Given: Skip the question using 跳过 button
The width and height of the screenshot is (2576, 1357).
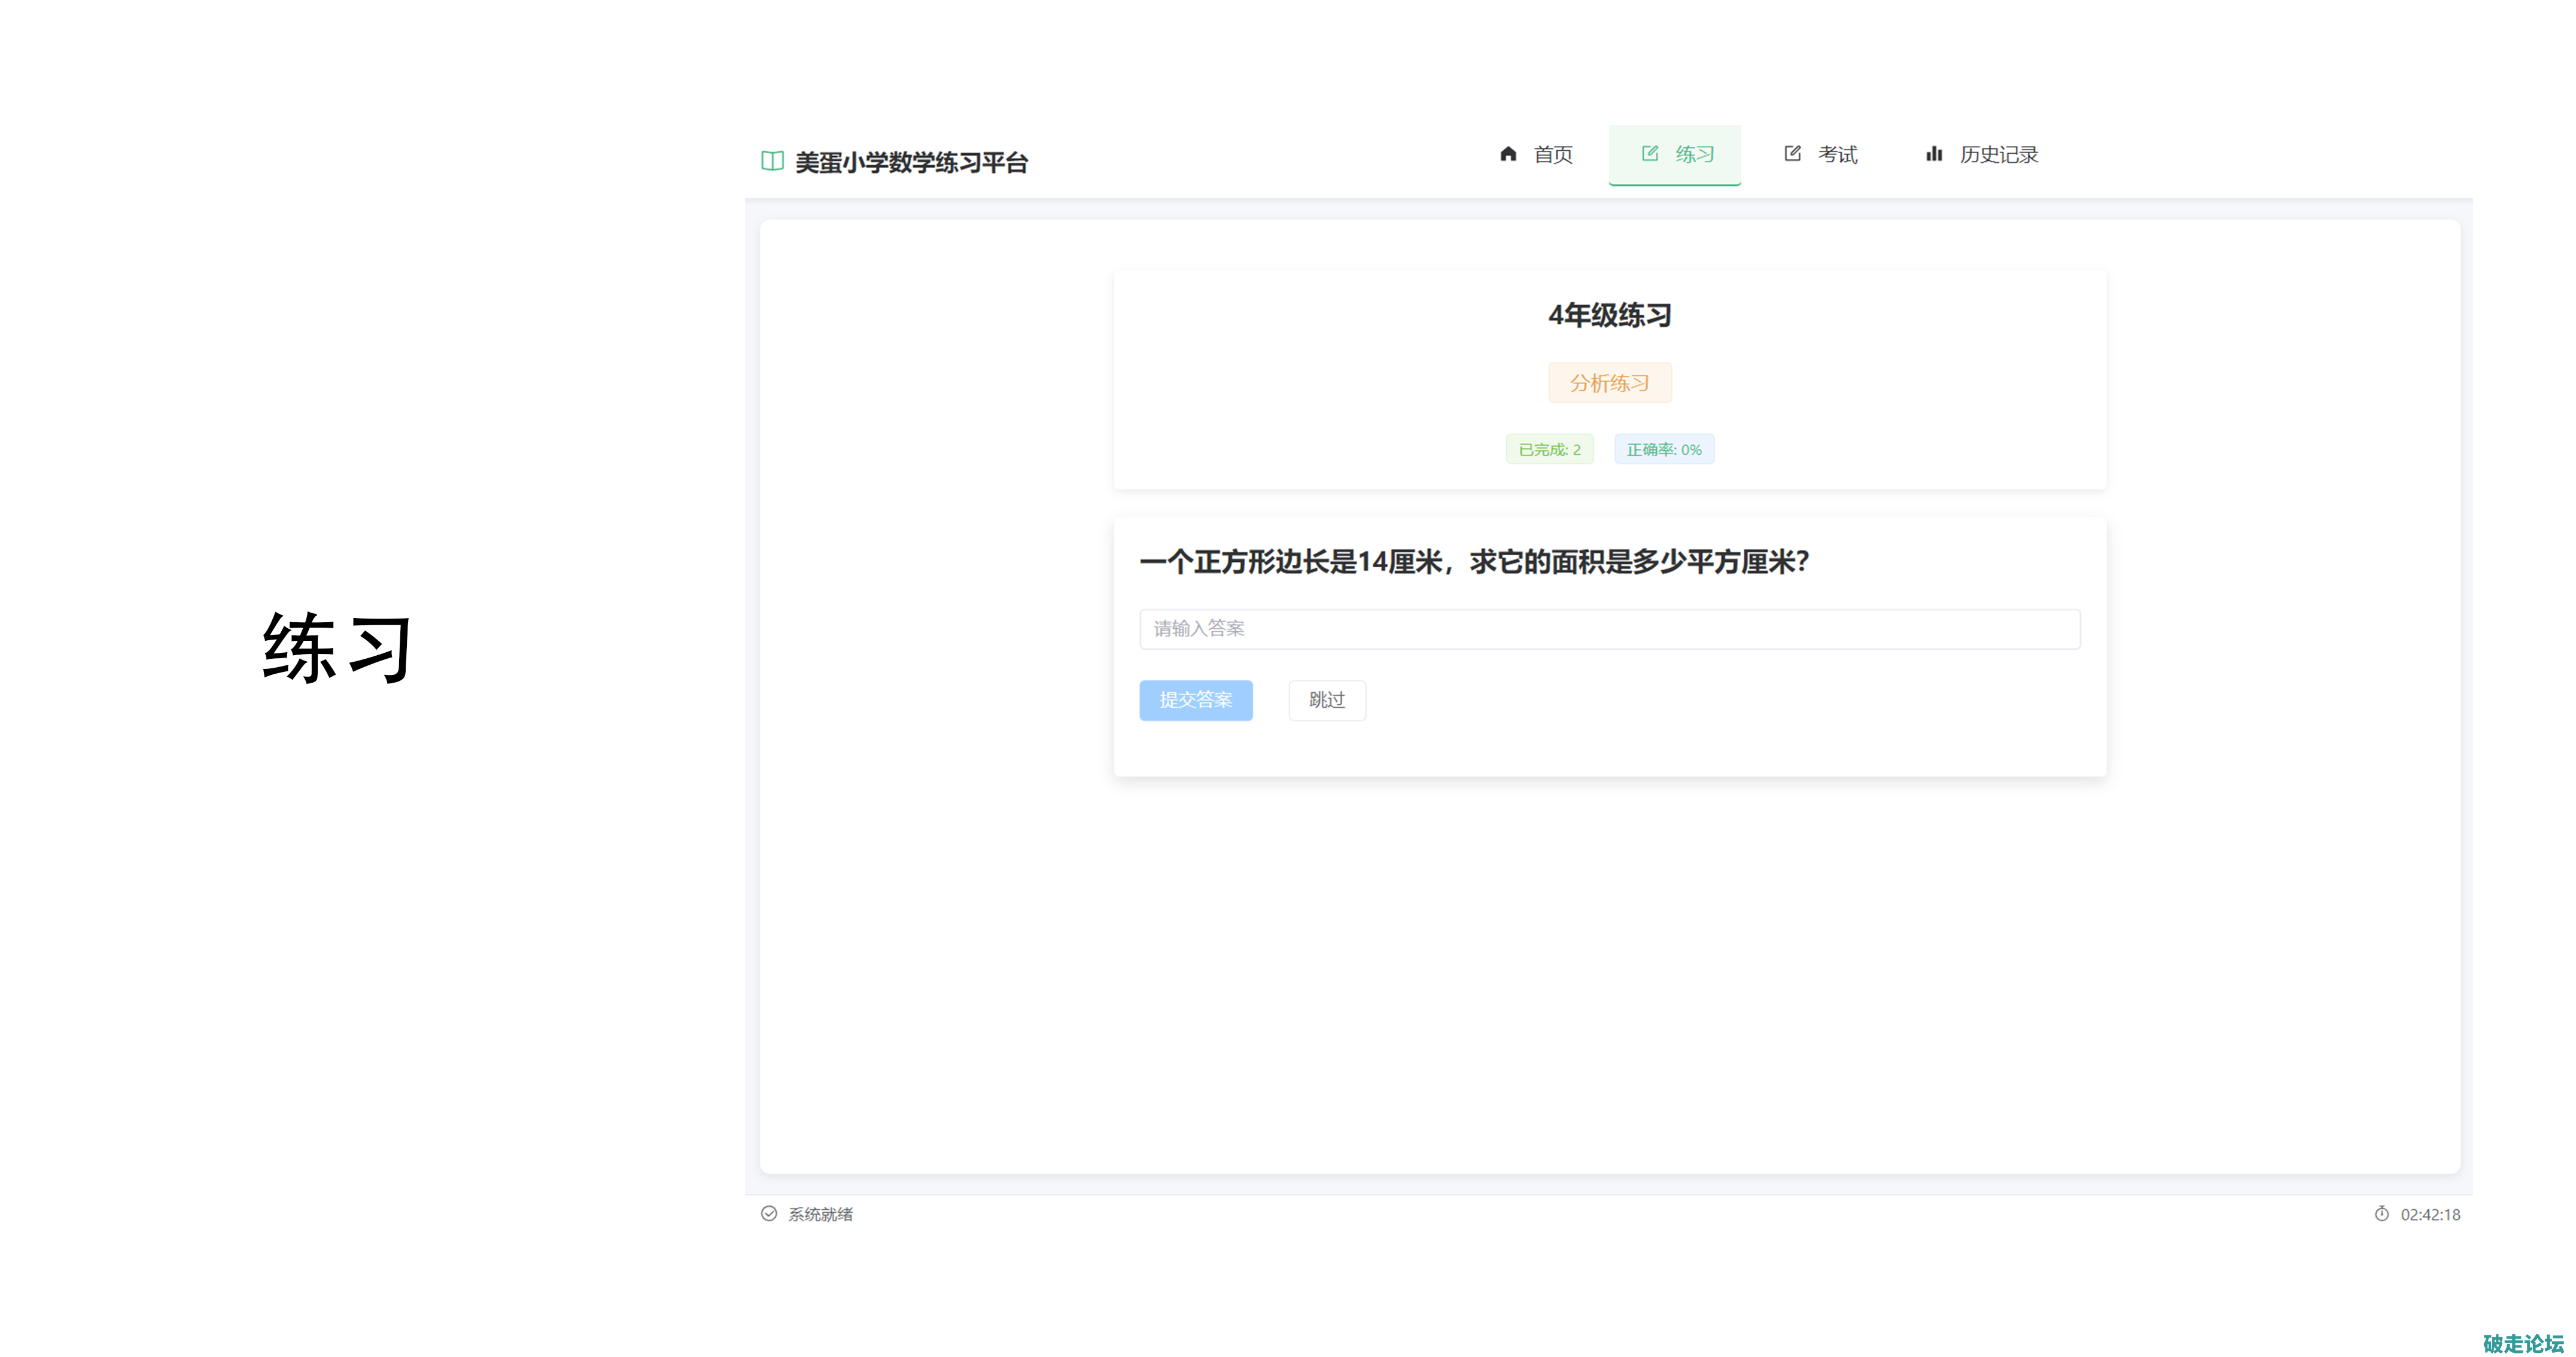Looking at the screenshot, I should [1327, 700].
